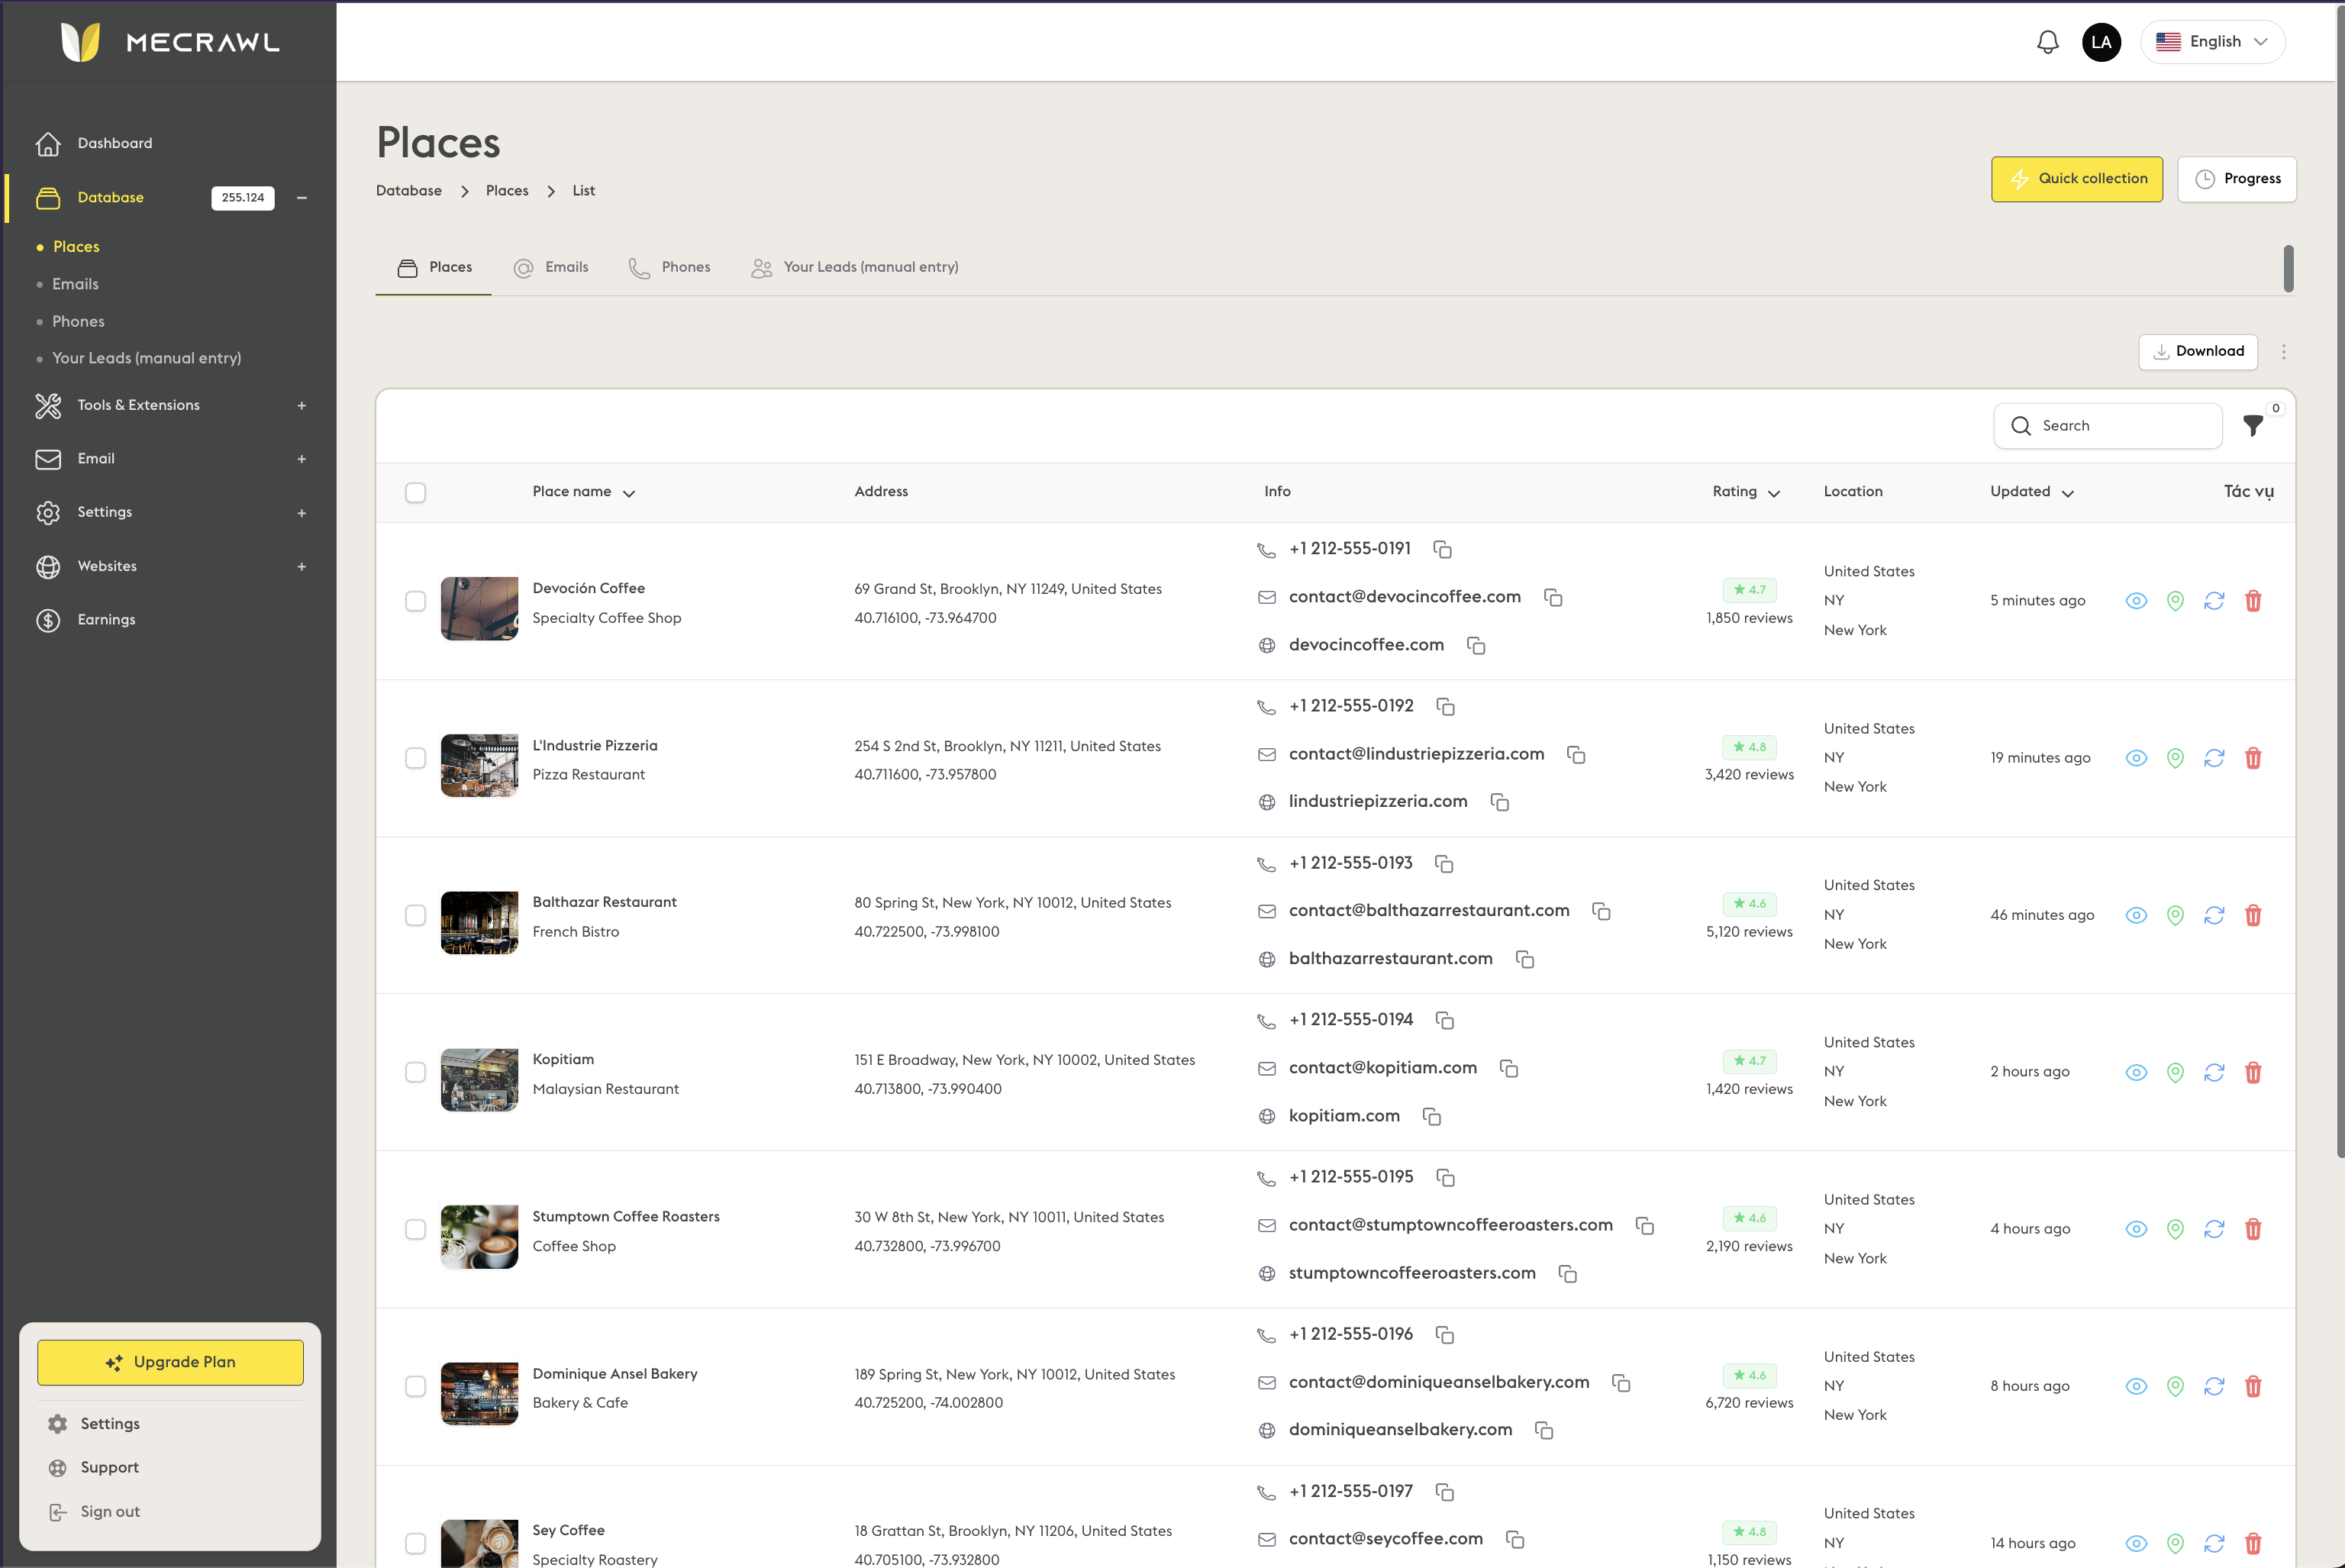
Task: Select the Kopitiam row checkbox
Action: pyautogui.click(x=416, y=1072)
